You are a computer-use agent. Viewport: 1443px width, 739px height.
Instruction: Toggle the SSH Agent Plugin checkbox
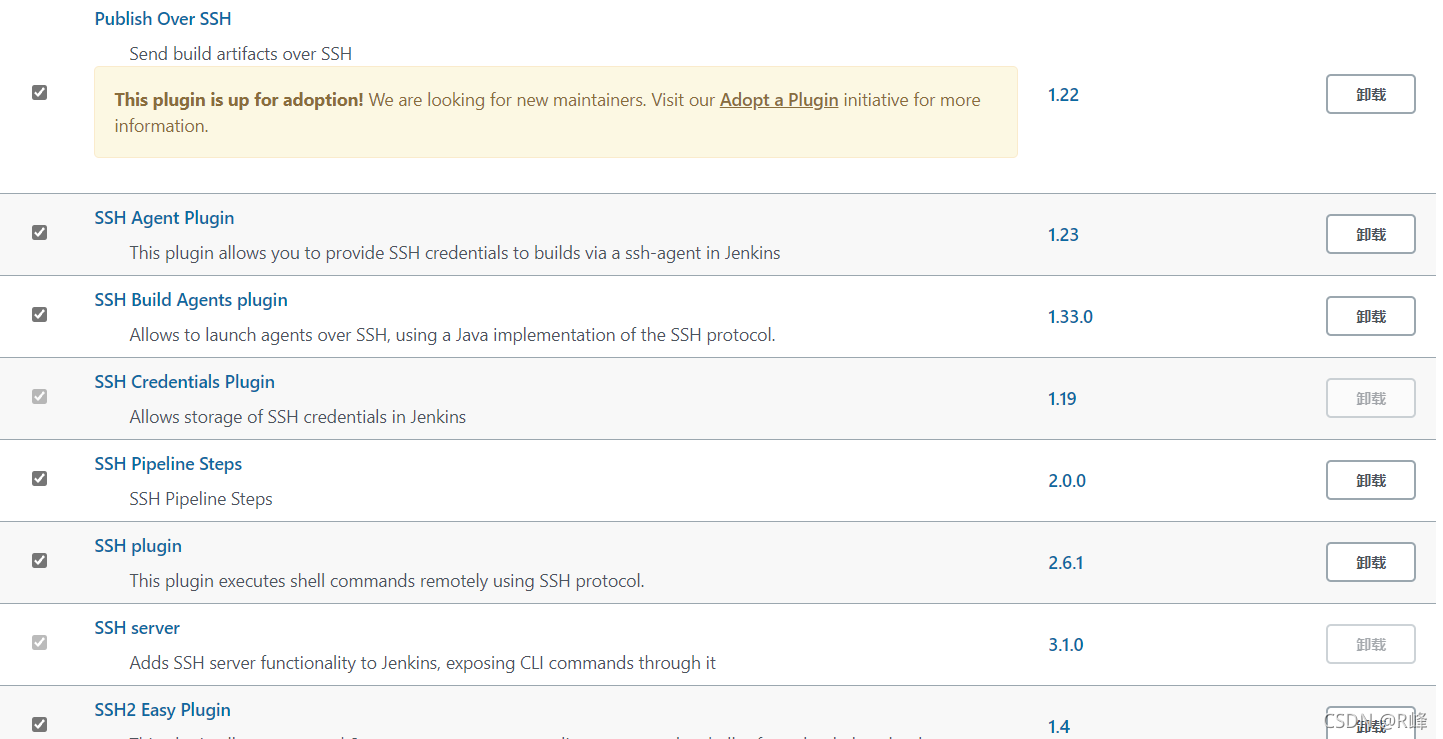click(x=39, y=233)
